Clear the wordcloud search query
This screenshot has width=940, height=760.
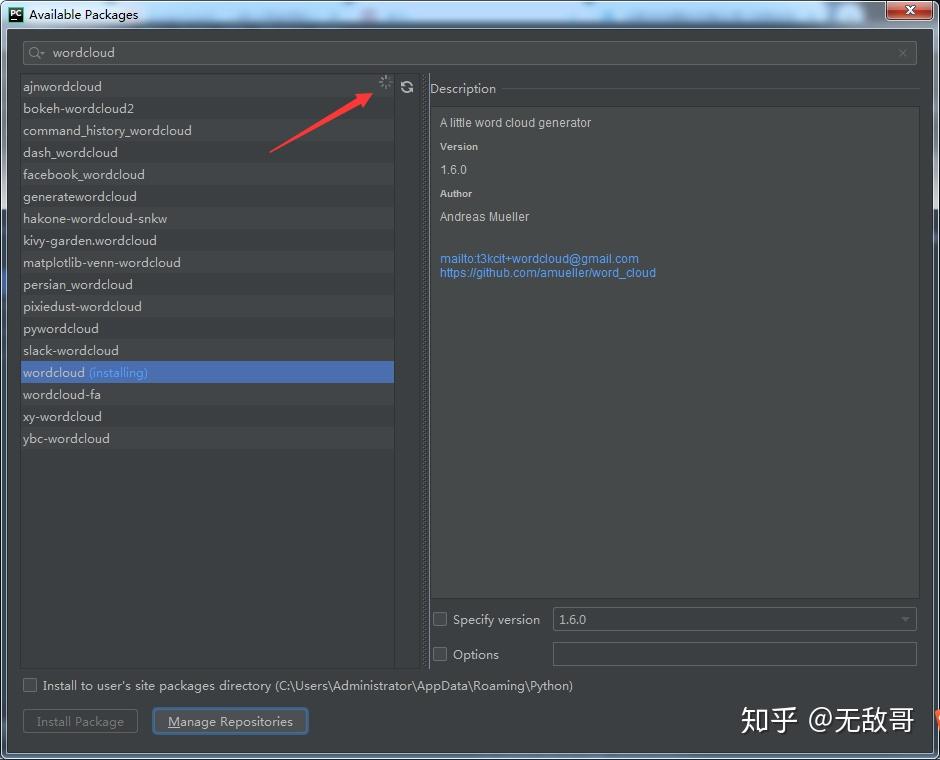pos(902,52)
